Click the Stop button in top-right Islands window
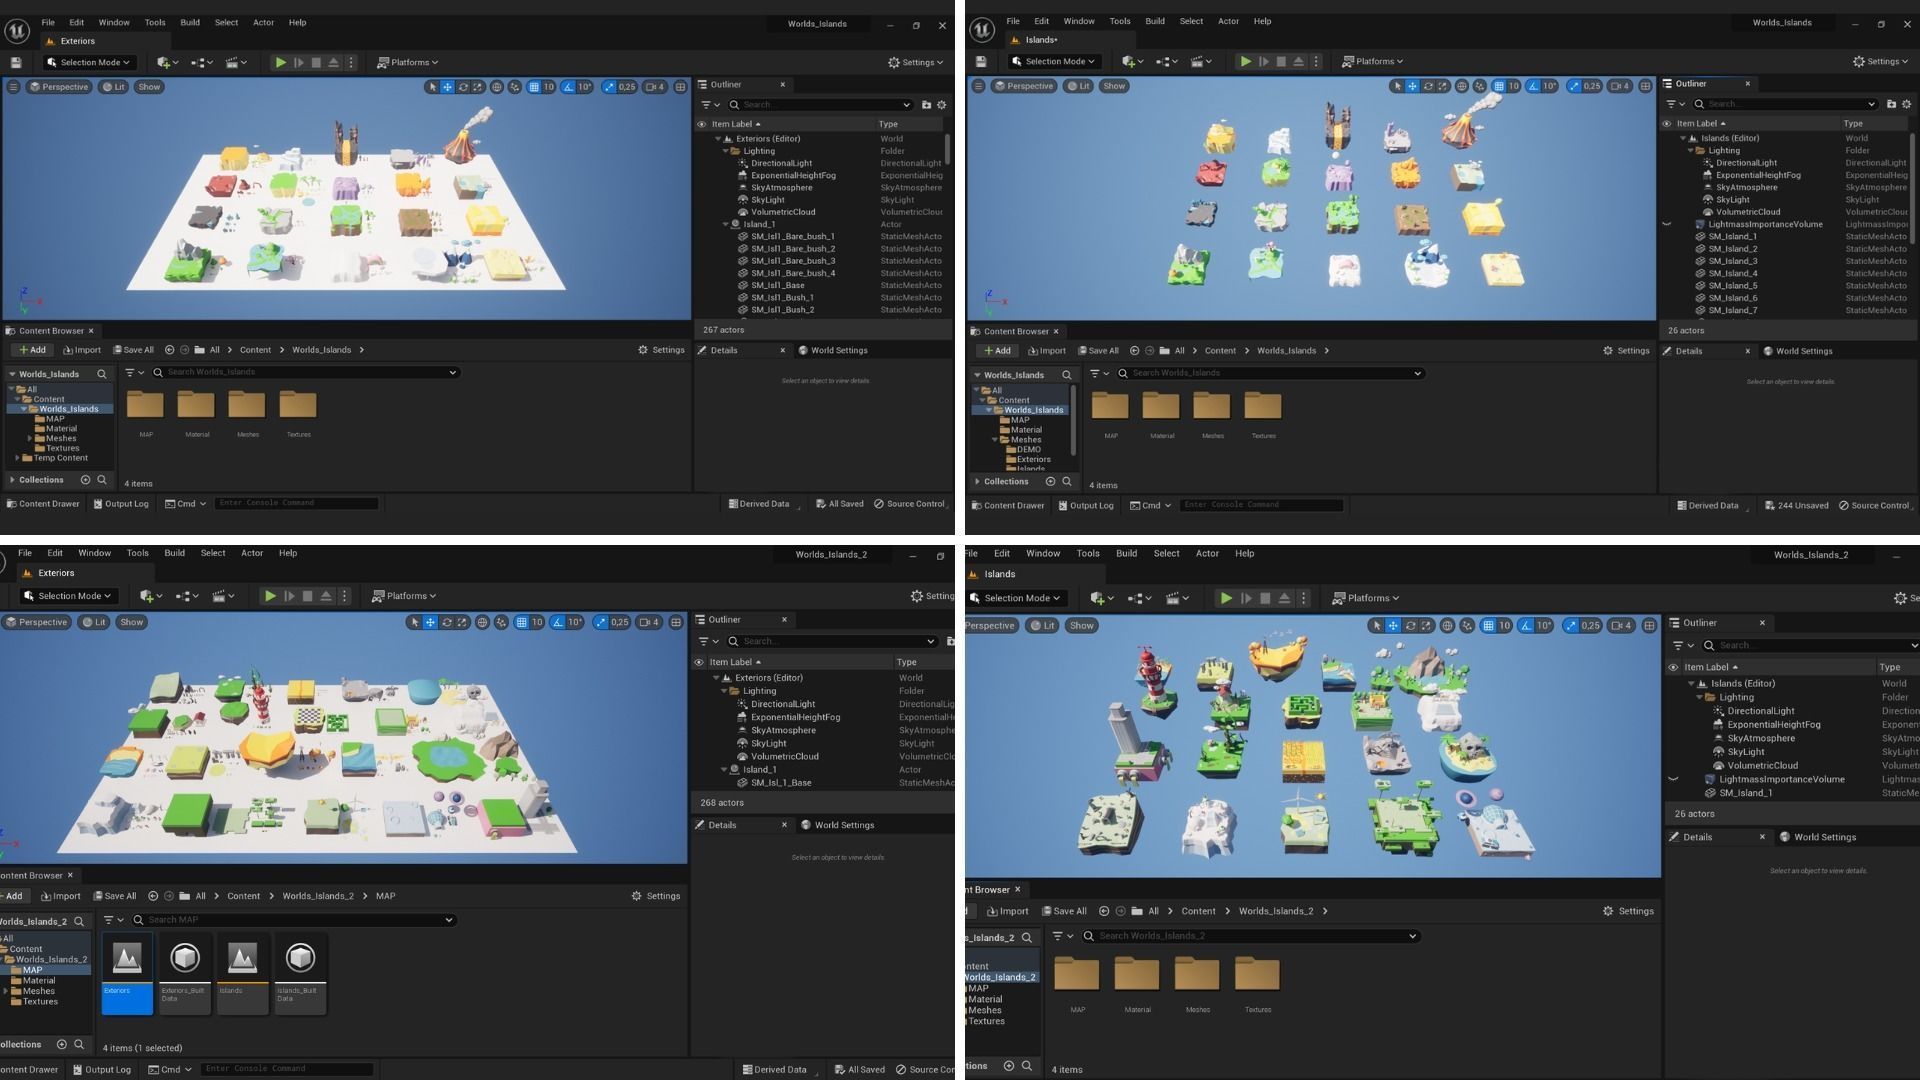1920x1080 pixels. [1281, 61]
